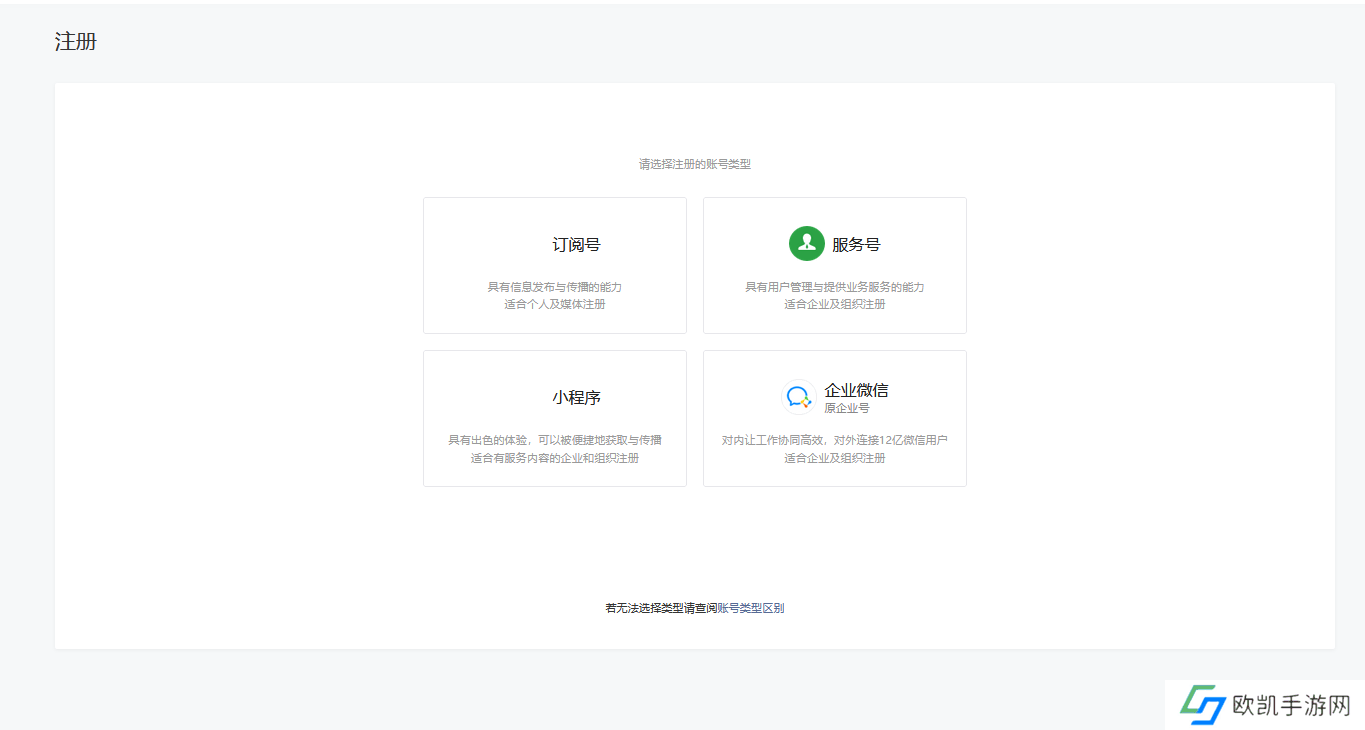Click the text 适合有服务内容的企业和组织注册
This screenshot has height=730, width=1365.
click(555, 458)
